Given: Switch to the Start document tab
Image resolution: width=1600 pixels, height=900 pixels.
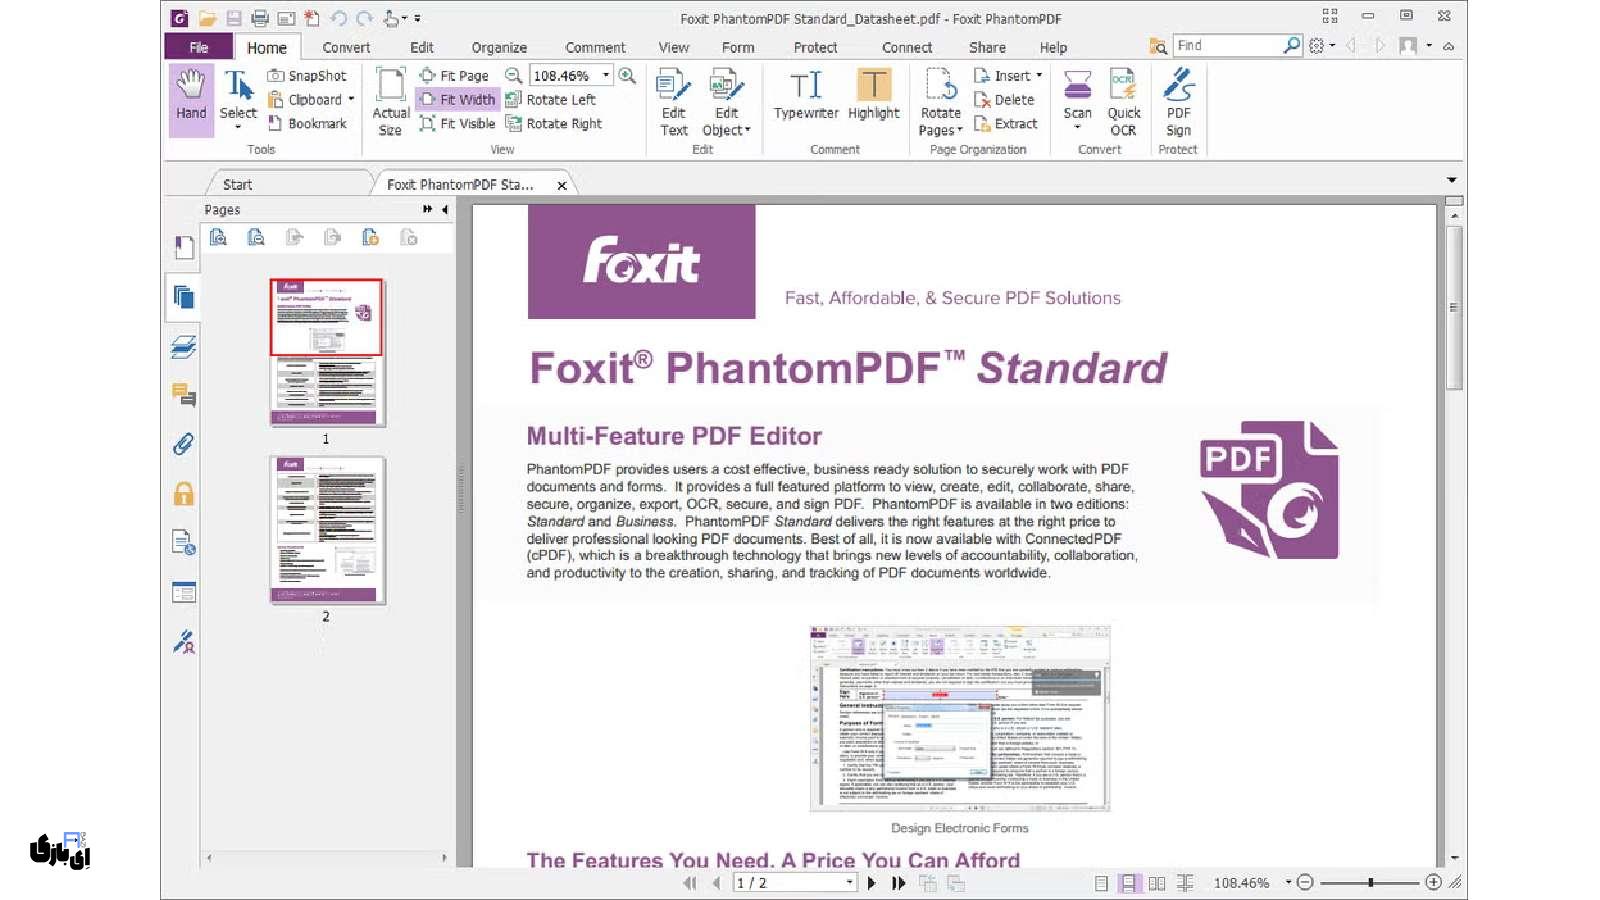Looking at the screenshot, I should pos(238,185).
